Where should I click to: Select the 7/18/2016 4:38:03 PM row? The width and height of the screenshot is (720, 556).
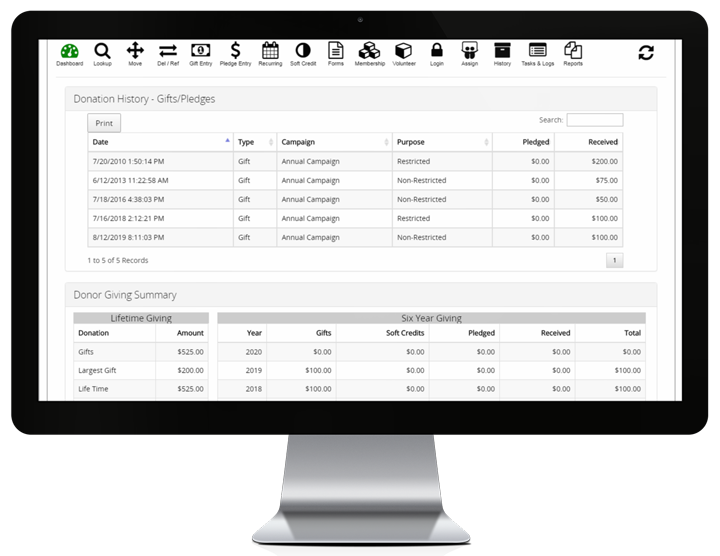(355, 199)
